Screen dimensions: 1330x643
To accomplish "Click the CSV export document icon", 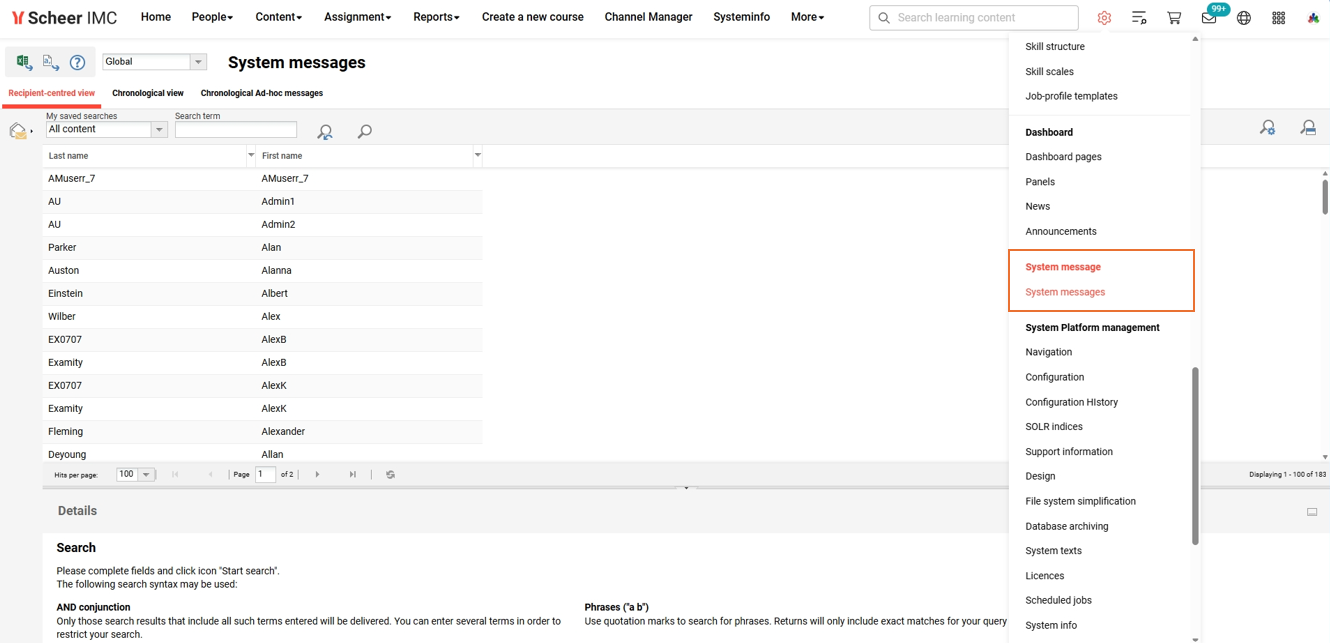I will (x=51, y=62).
